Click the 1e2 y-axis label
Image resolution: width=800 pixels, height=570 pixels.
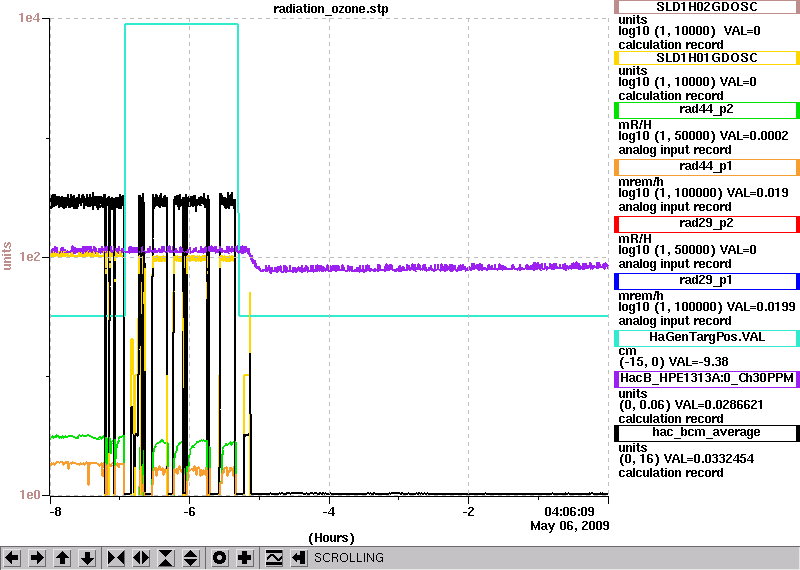point(29,256)
